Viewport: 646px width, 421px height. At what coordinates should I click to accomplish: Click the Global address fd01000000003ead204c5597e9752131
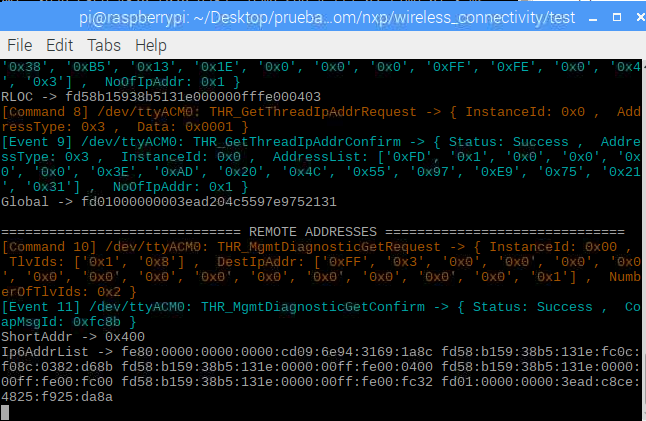(x=209, y=202)
